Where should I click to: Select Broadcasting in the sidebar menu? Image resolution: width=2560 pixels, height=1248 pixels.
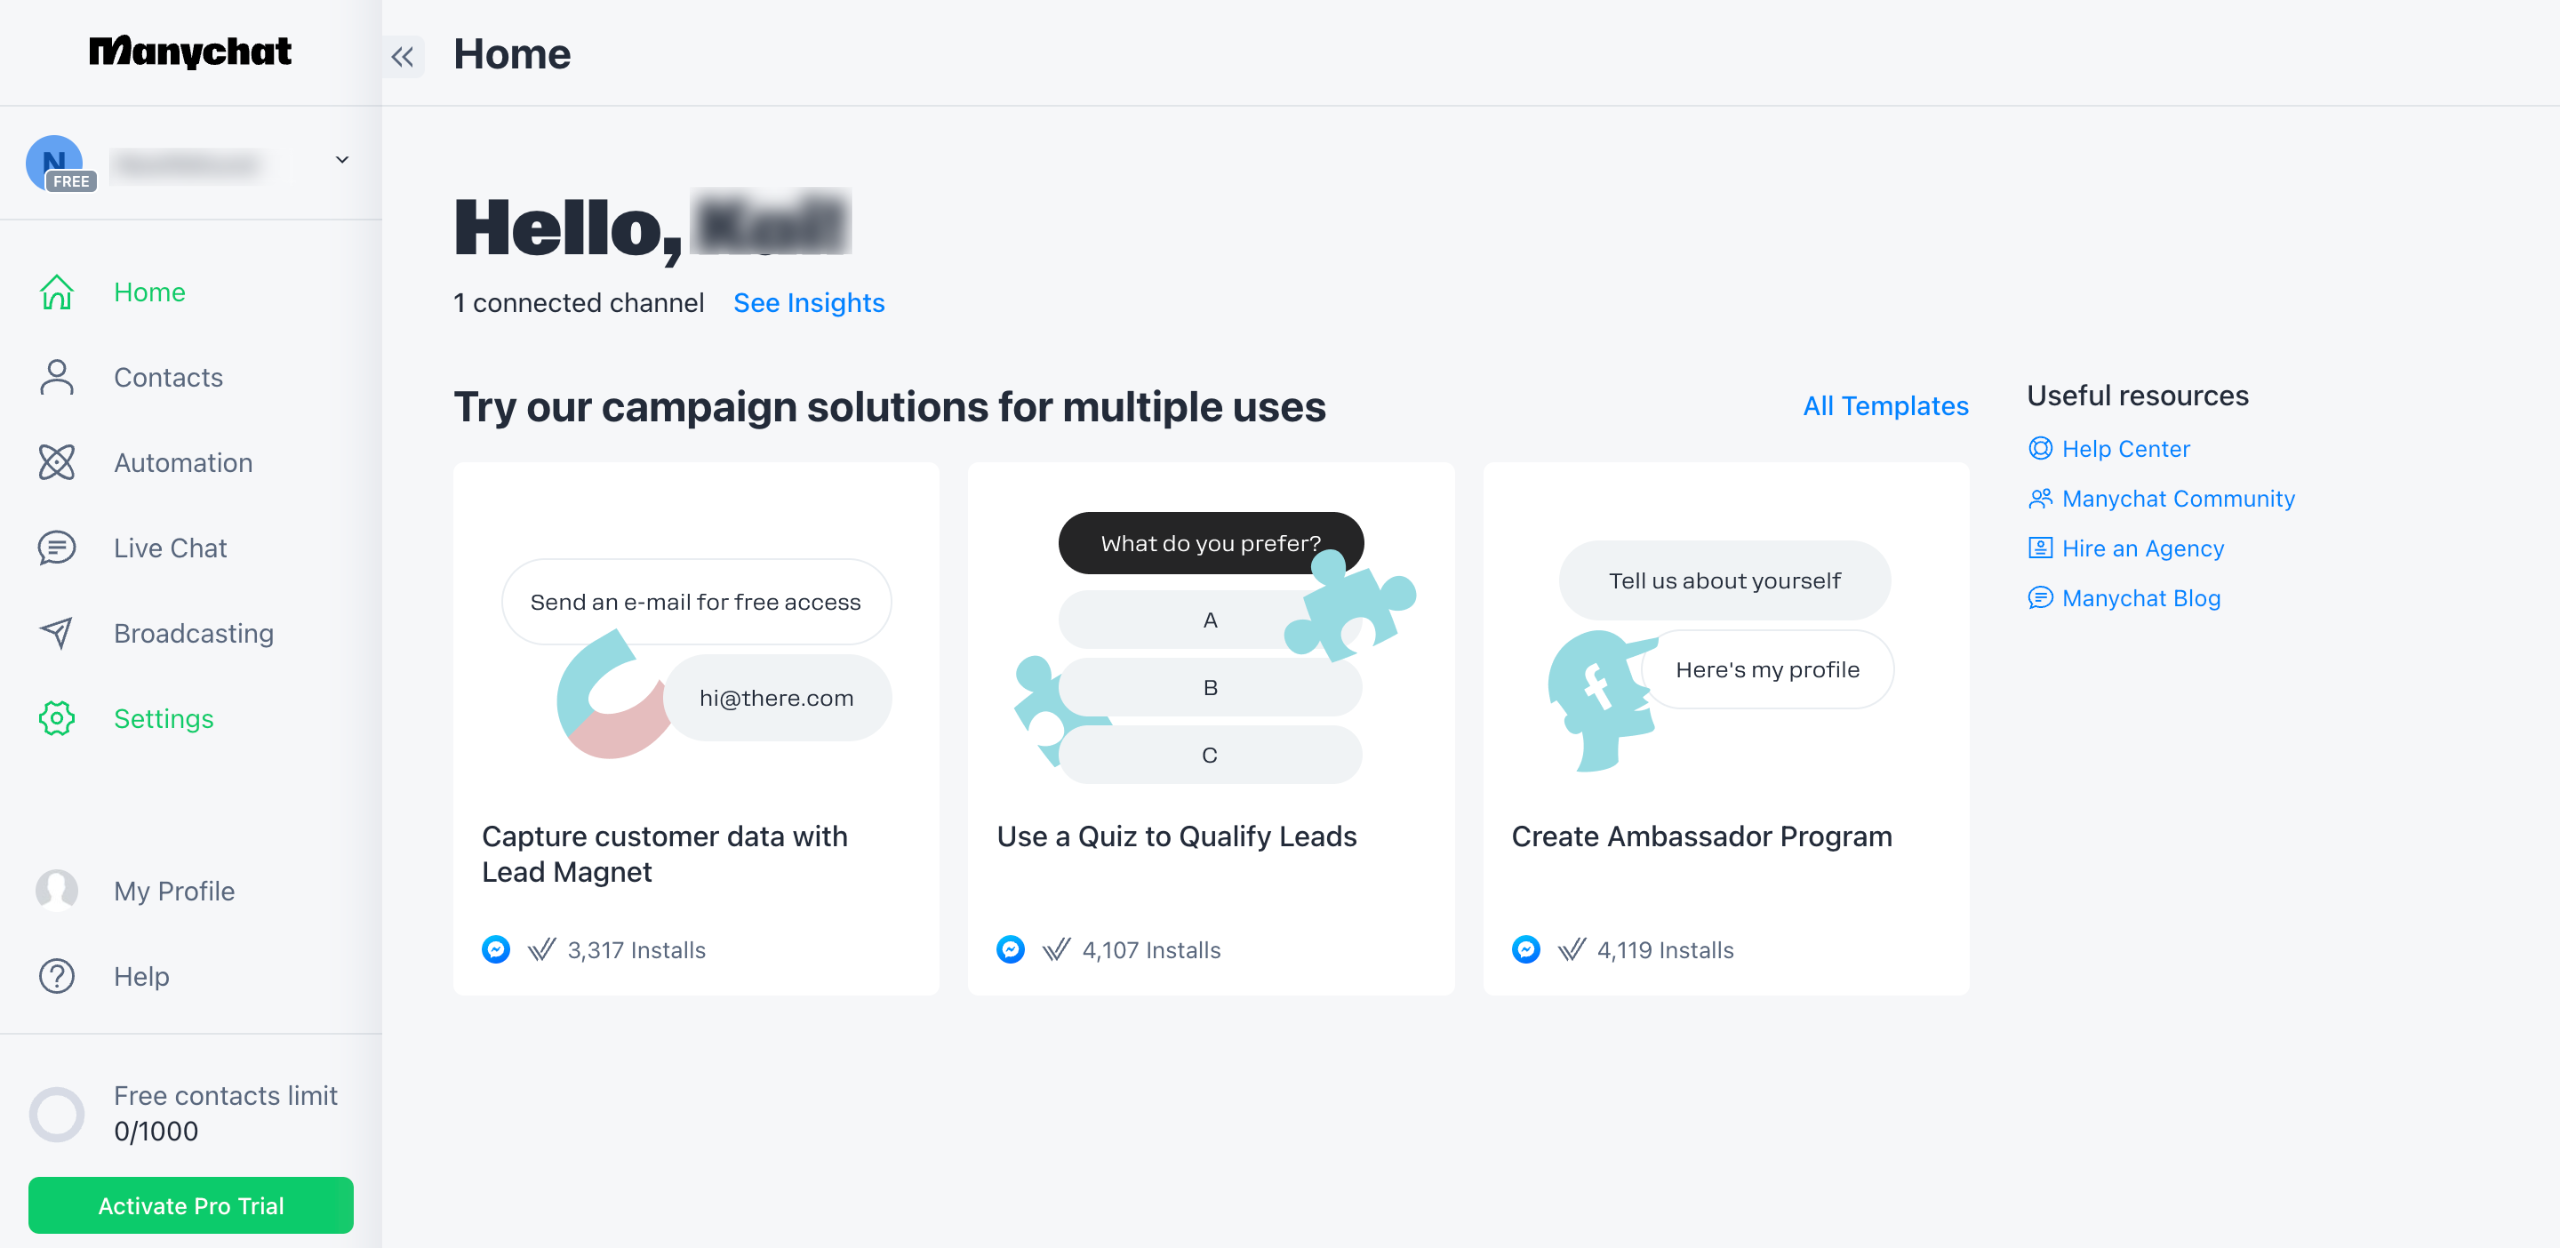coord(194,633)
